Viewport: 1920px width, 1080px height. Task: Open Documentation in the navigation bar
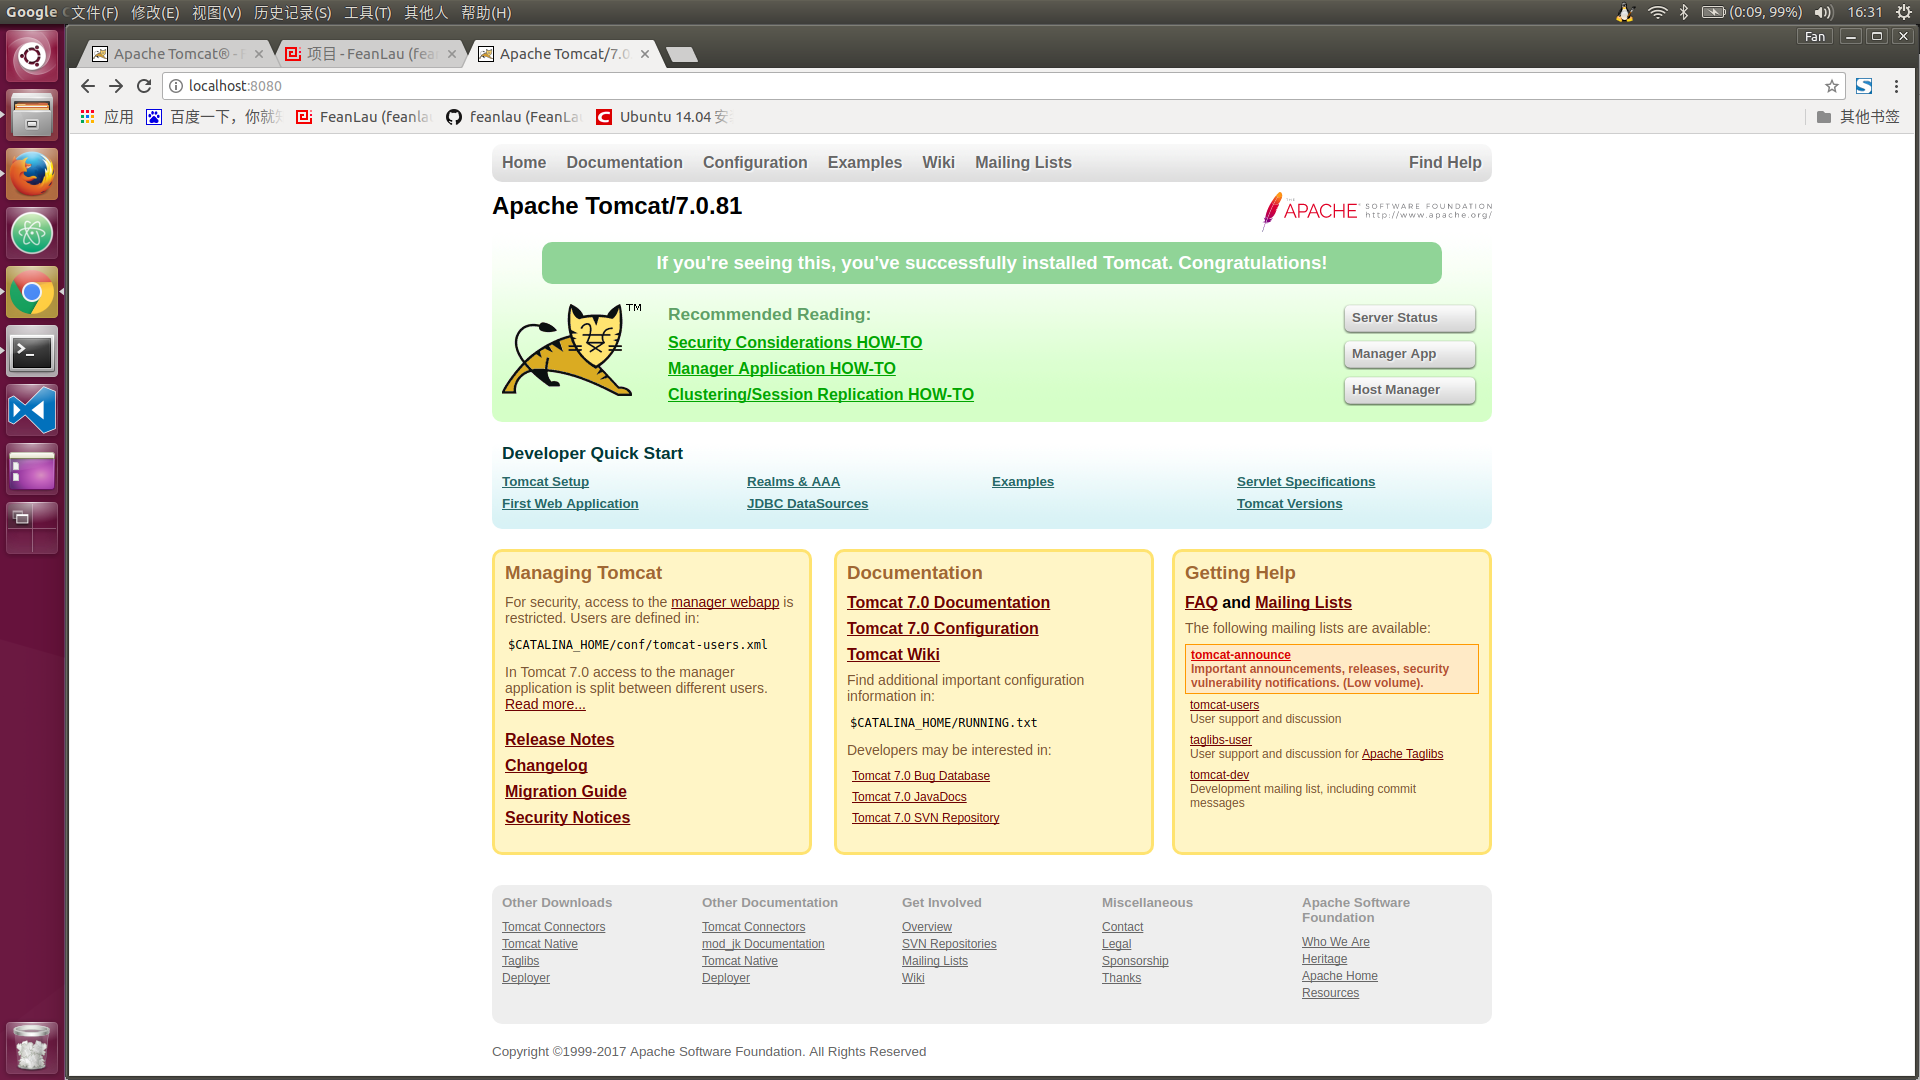click(x=624, y=162)
